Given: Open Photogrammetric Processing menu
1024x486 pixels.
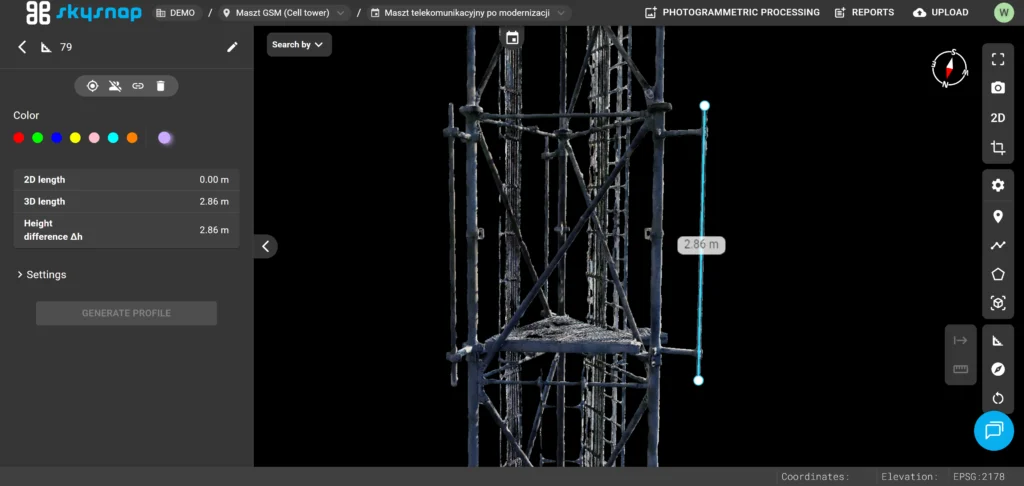Looking at the screenshot, I should click(731, 12).
